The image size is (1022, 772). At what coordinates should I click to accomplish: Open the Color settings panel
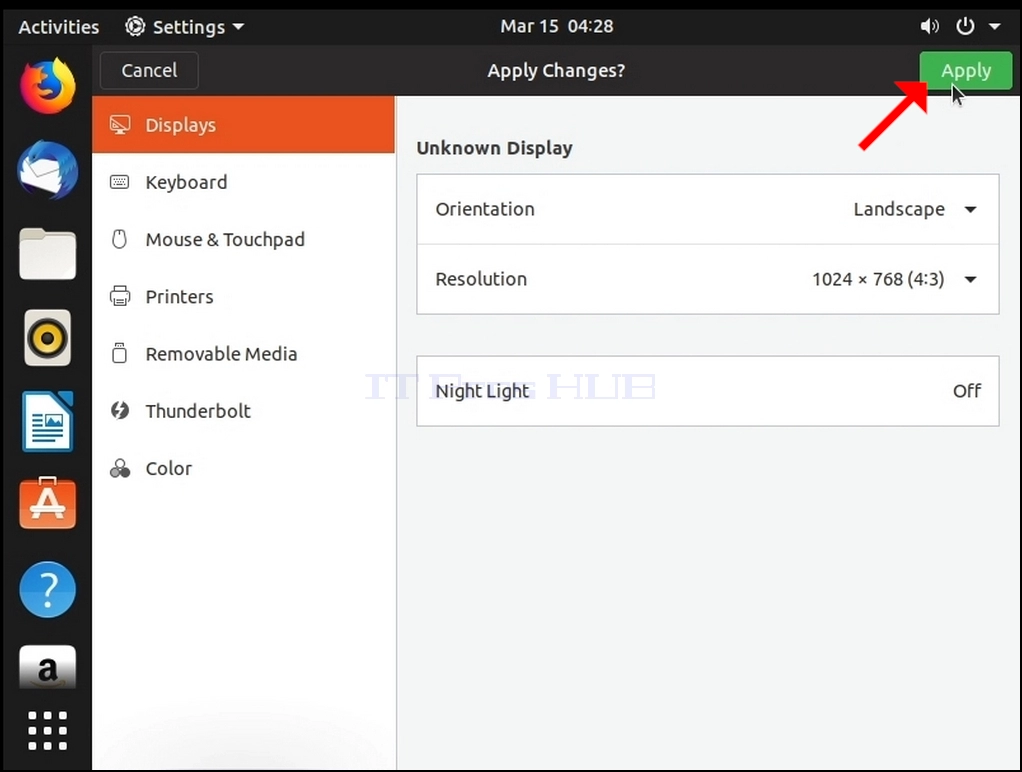(243, 468)
